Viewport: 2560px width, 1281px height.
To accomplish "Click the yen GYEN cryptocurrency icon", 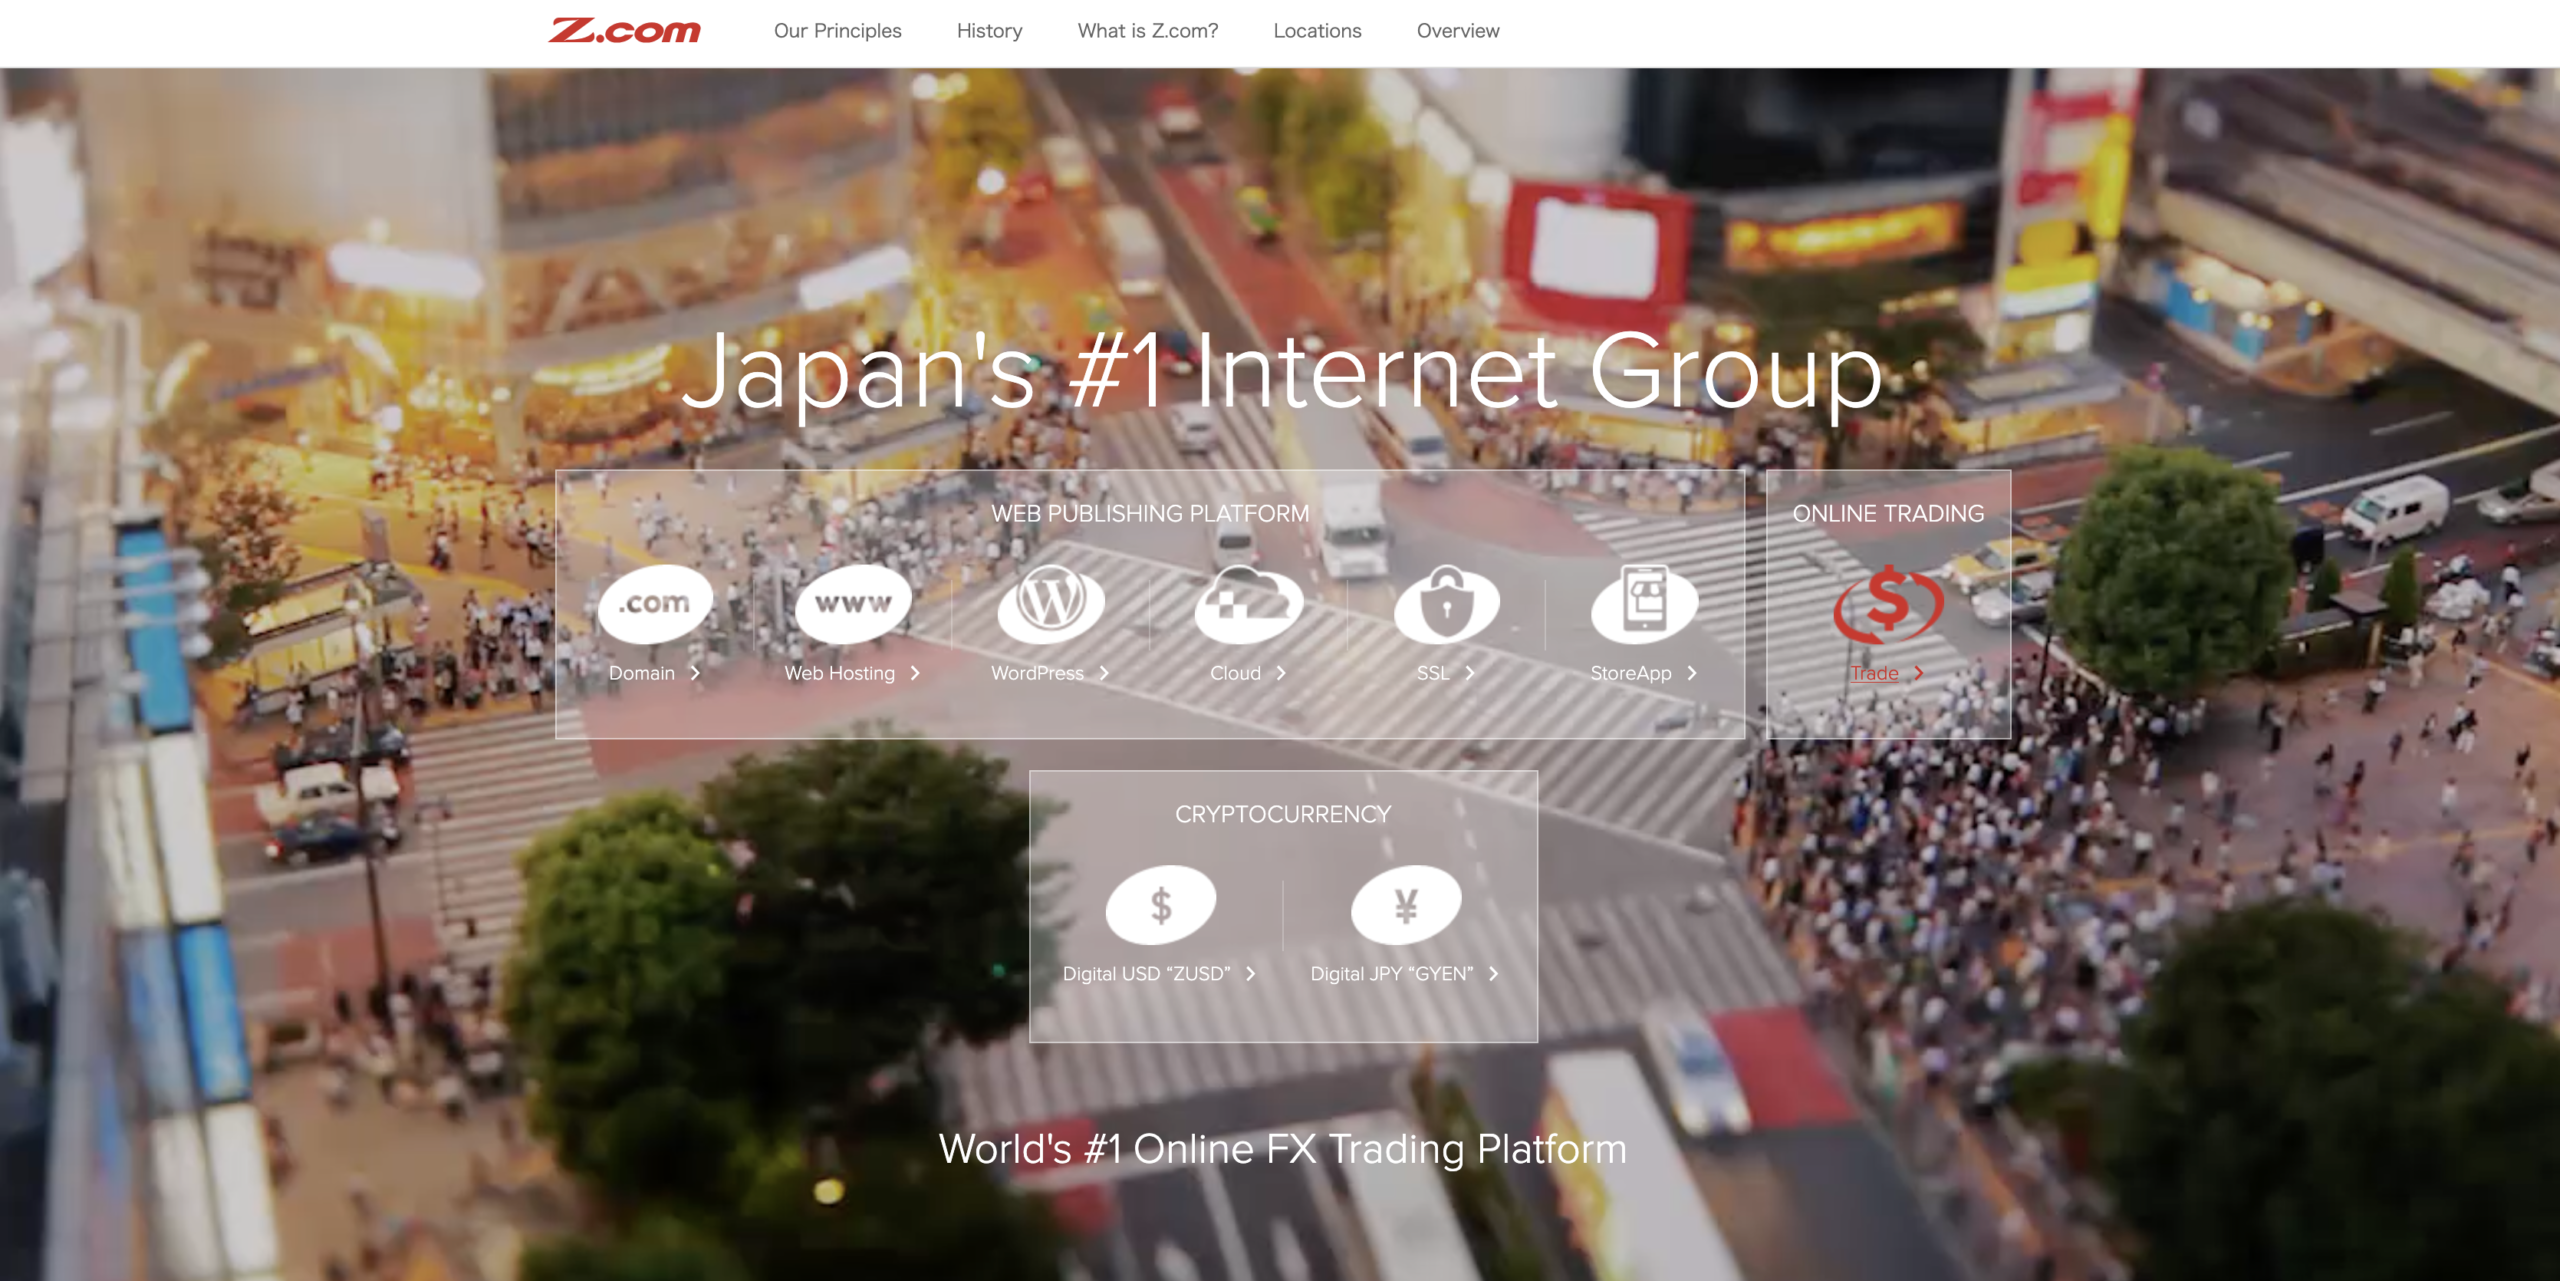I will [x=1405, y=905].
